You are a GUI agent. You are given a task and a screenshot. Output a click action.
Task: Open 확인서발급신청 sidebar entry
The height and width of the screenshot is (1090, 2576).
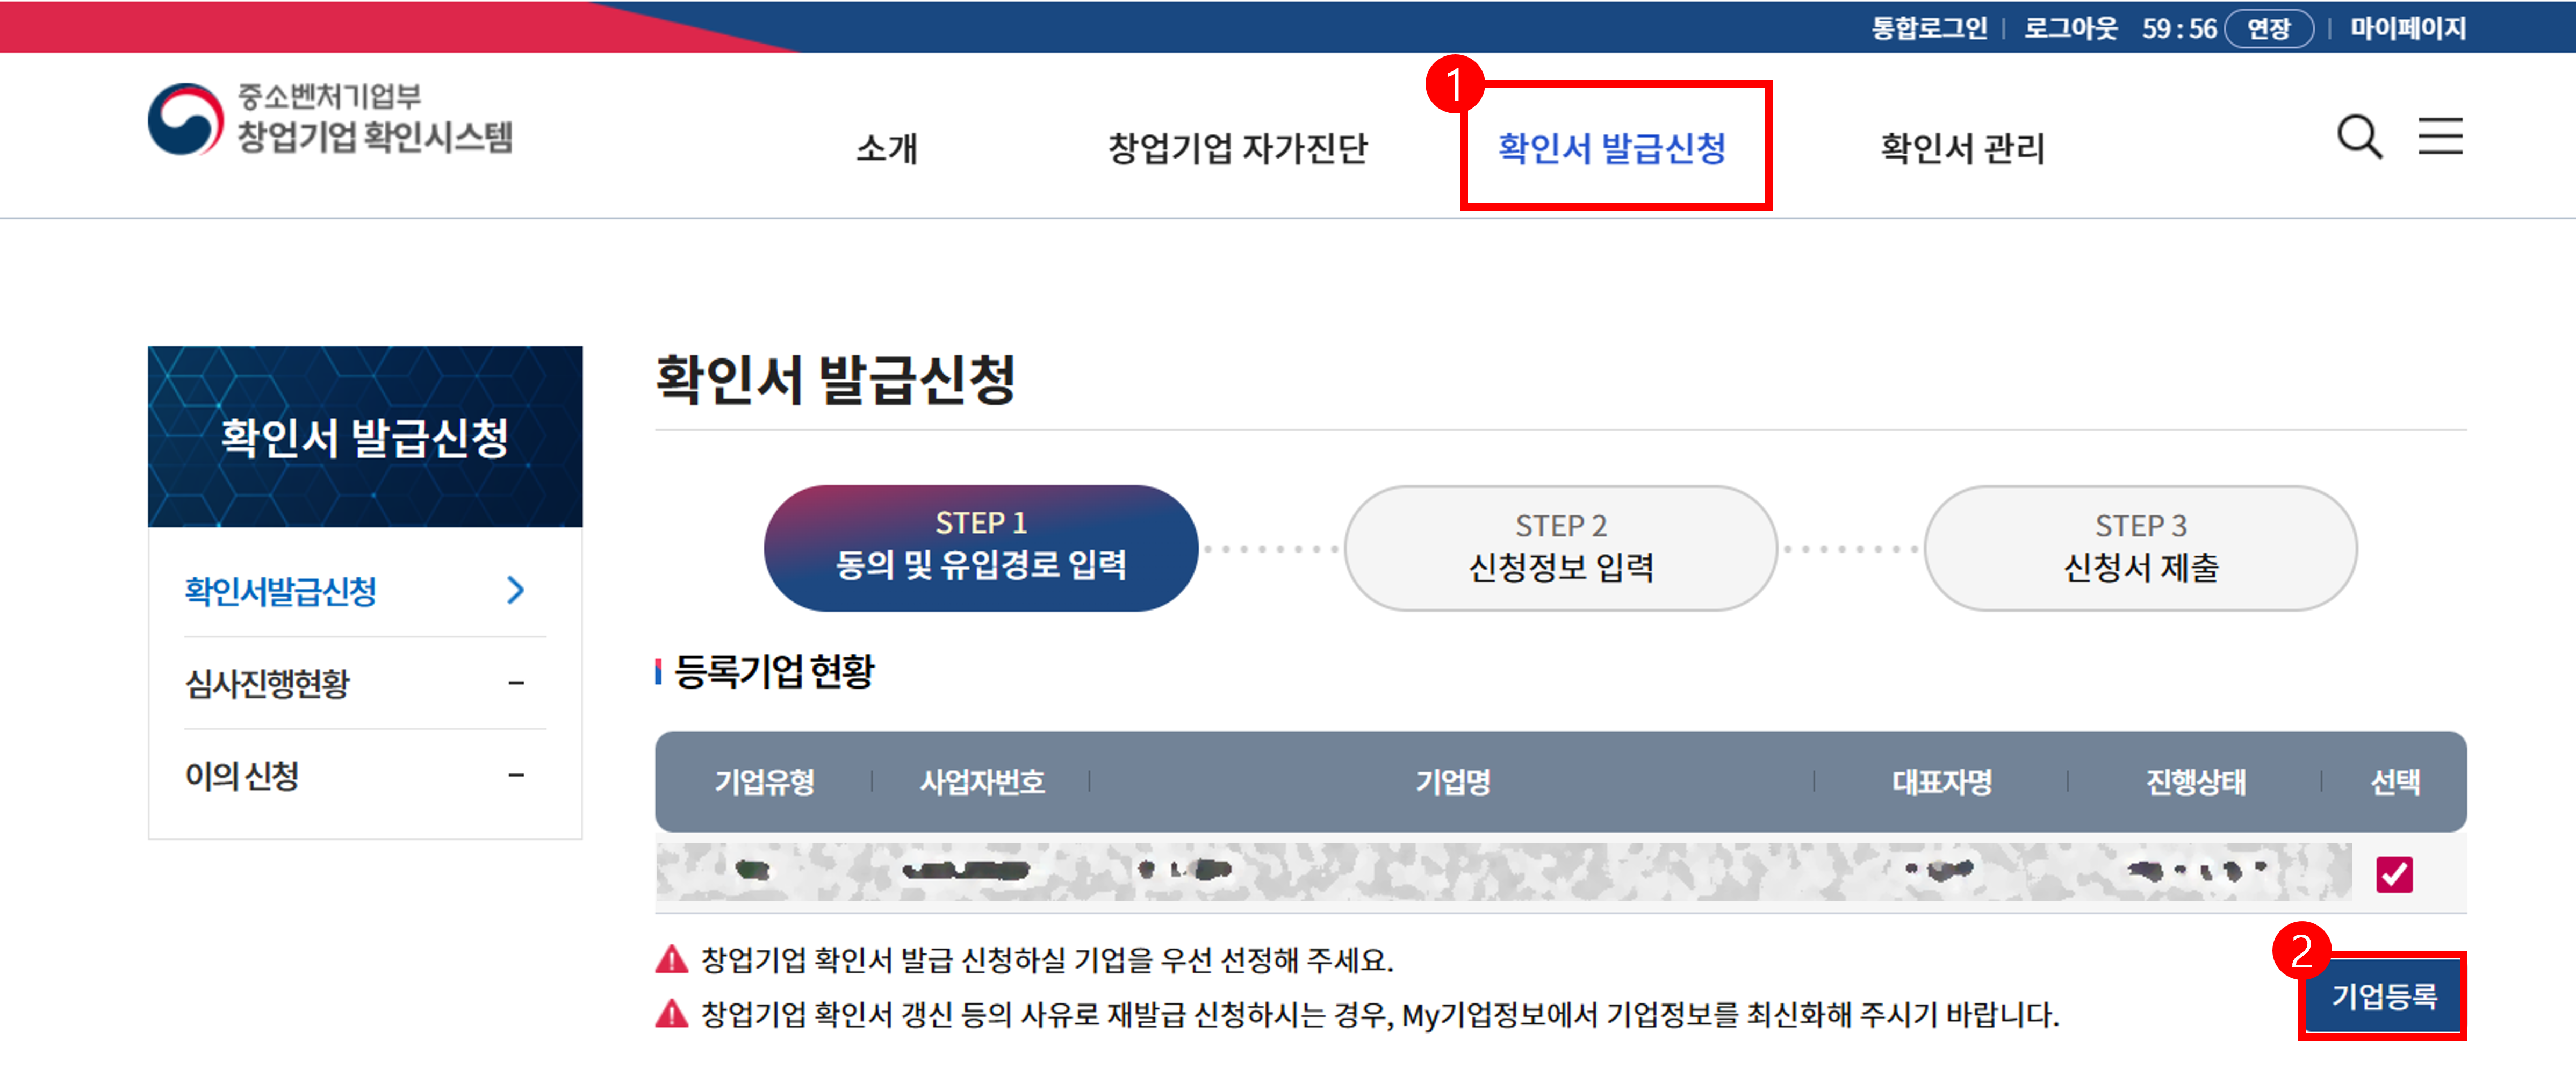[281, 591]
